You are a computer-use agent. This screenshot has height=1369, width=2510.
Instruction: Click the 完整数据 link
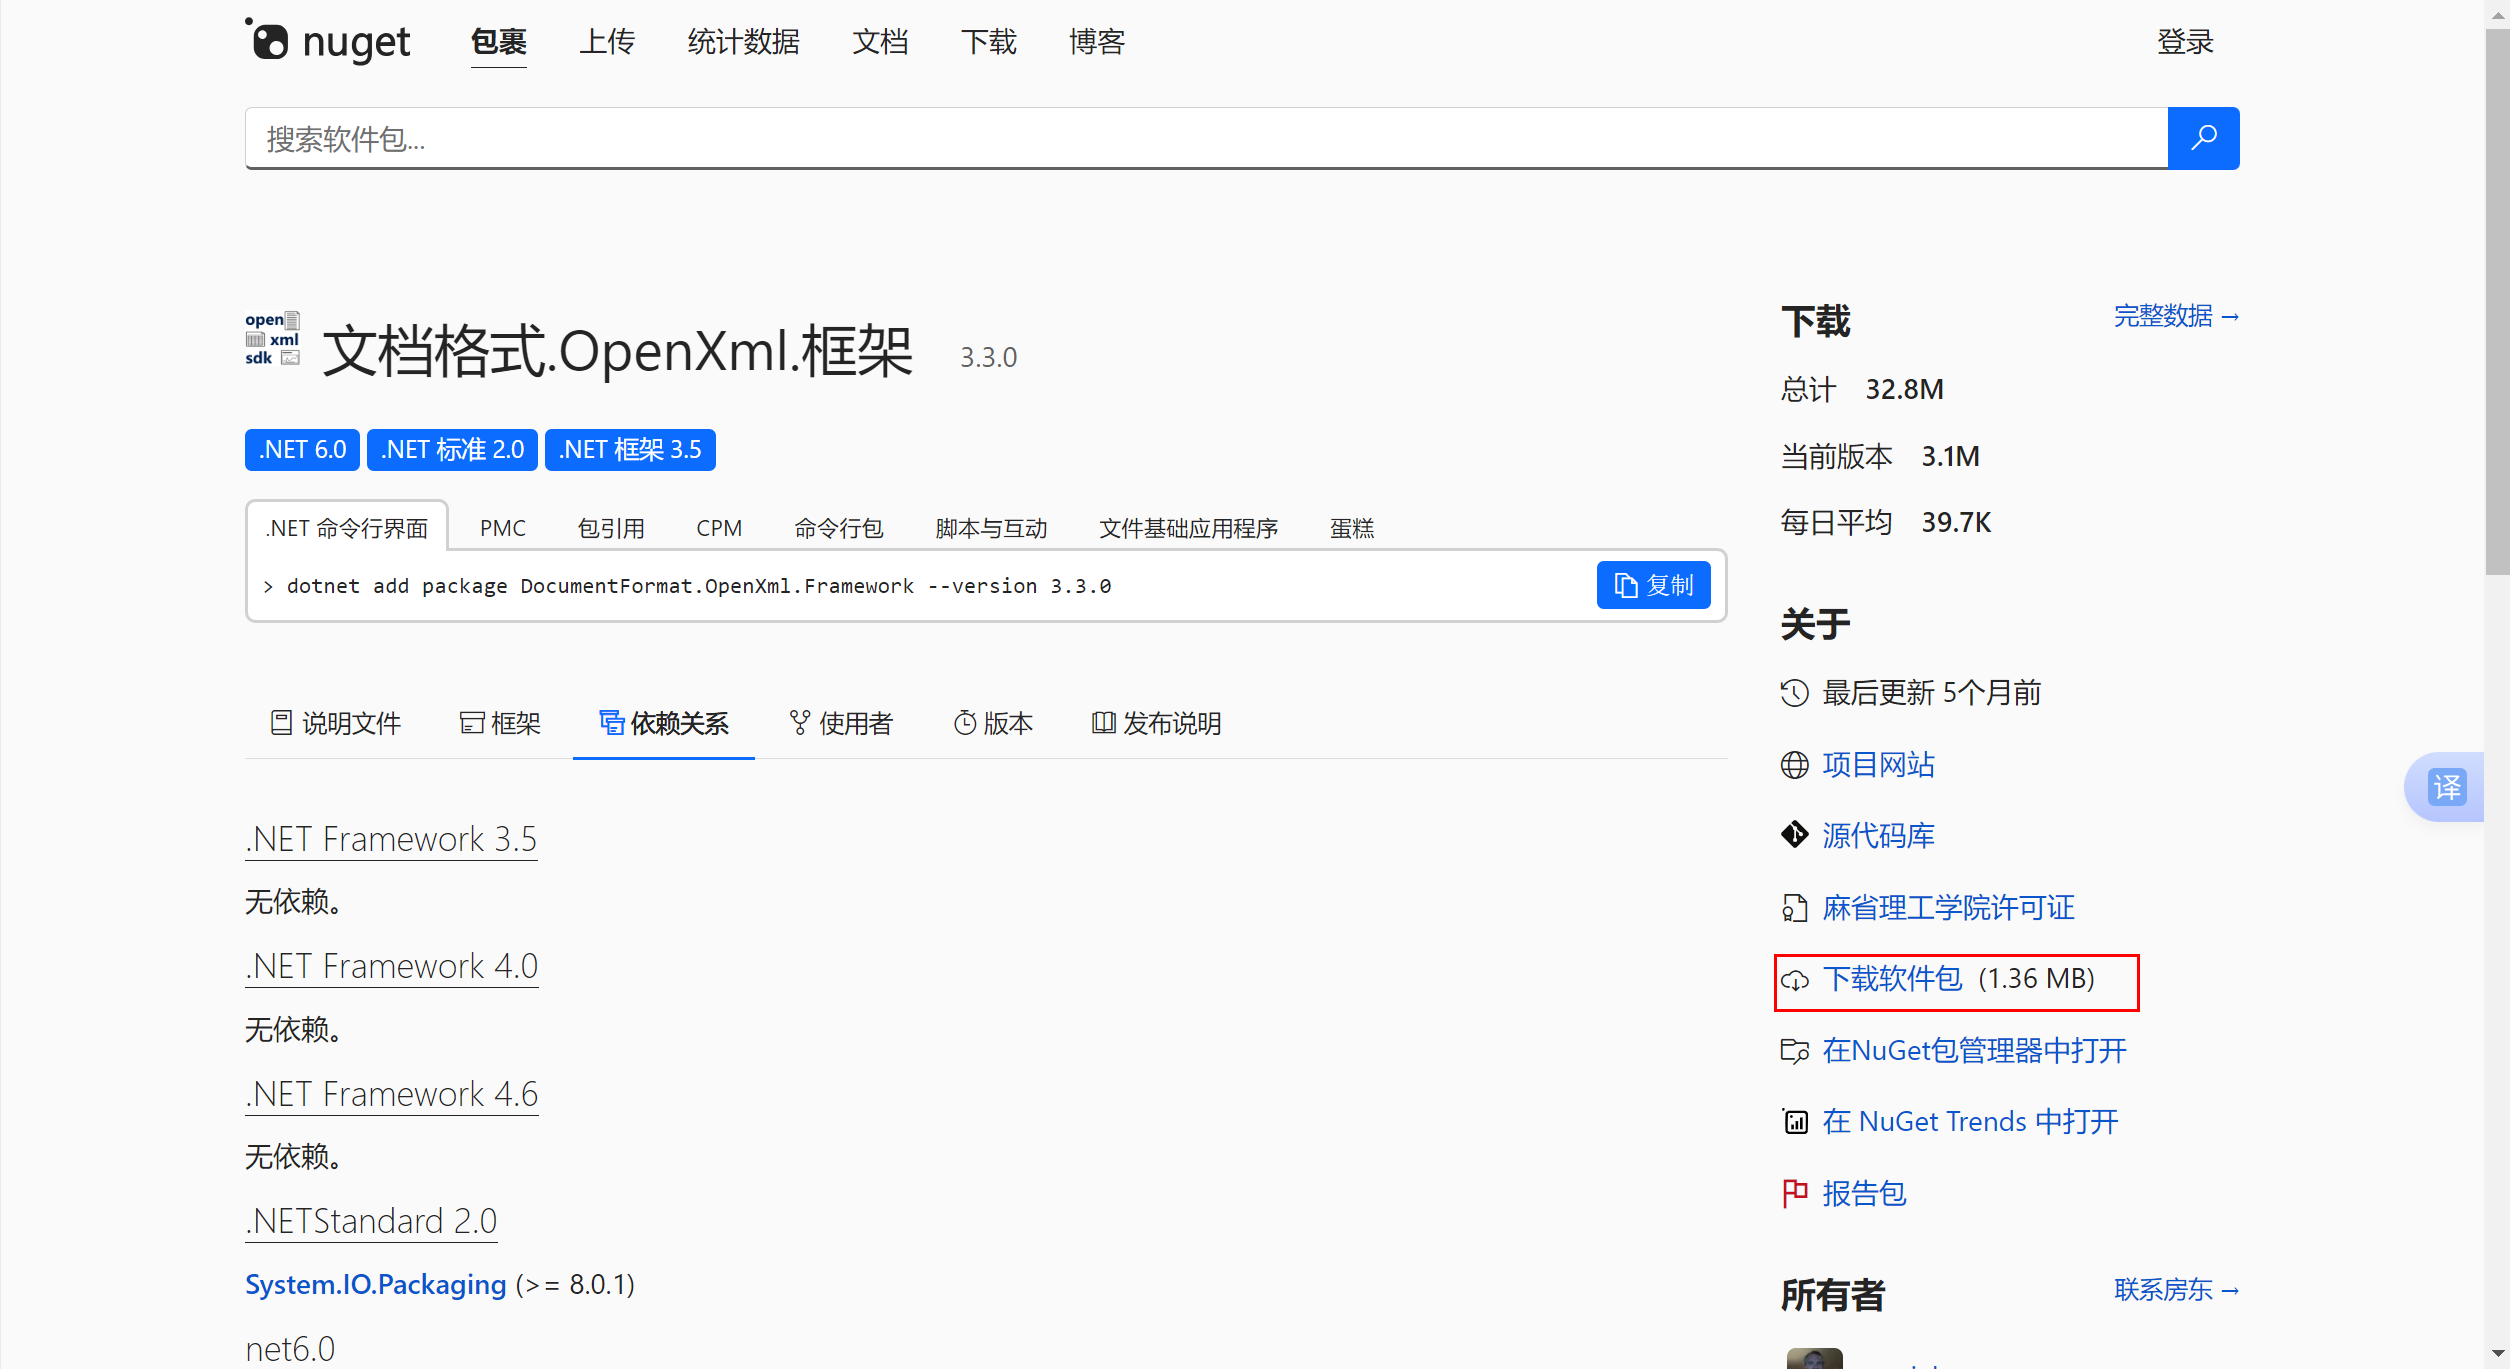click(x=2176, y=316)
